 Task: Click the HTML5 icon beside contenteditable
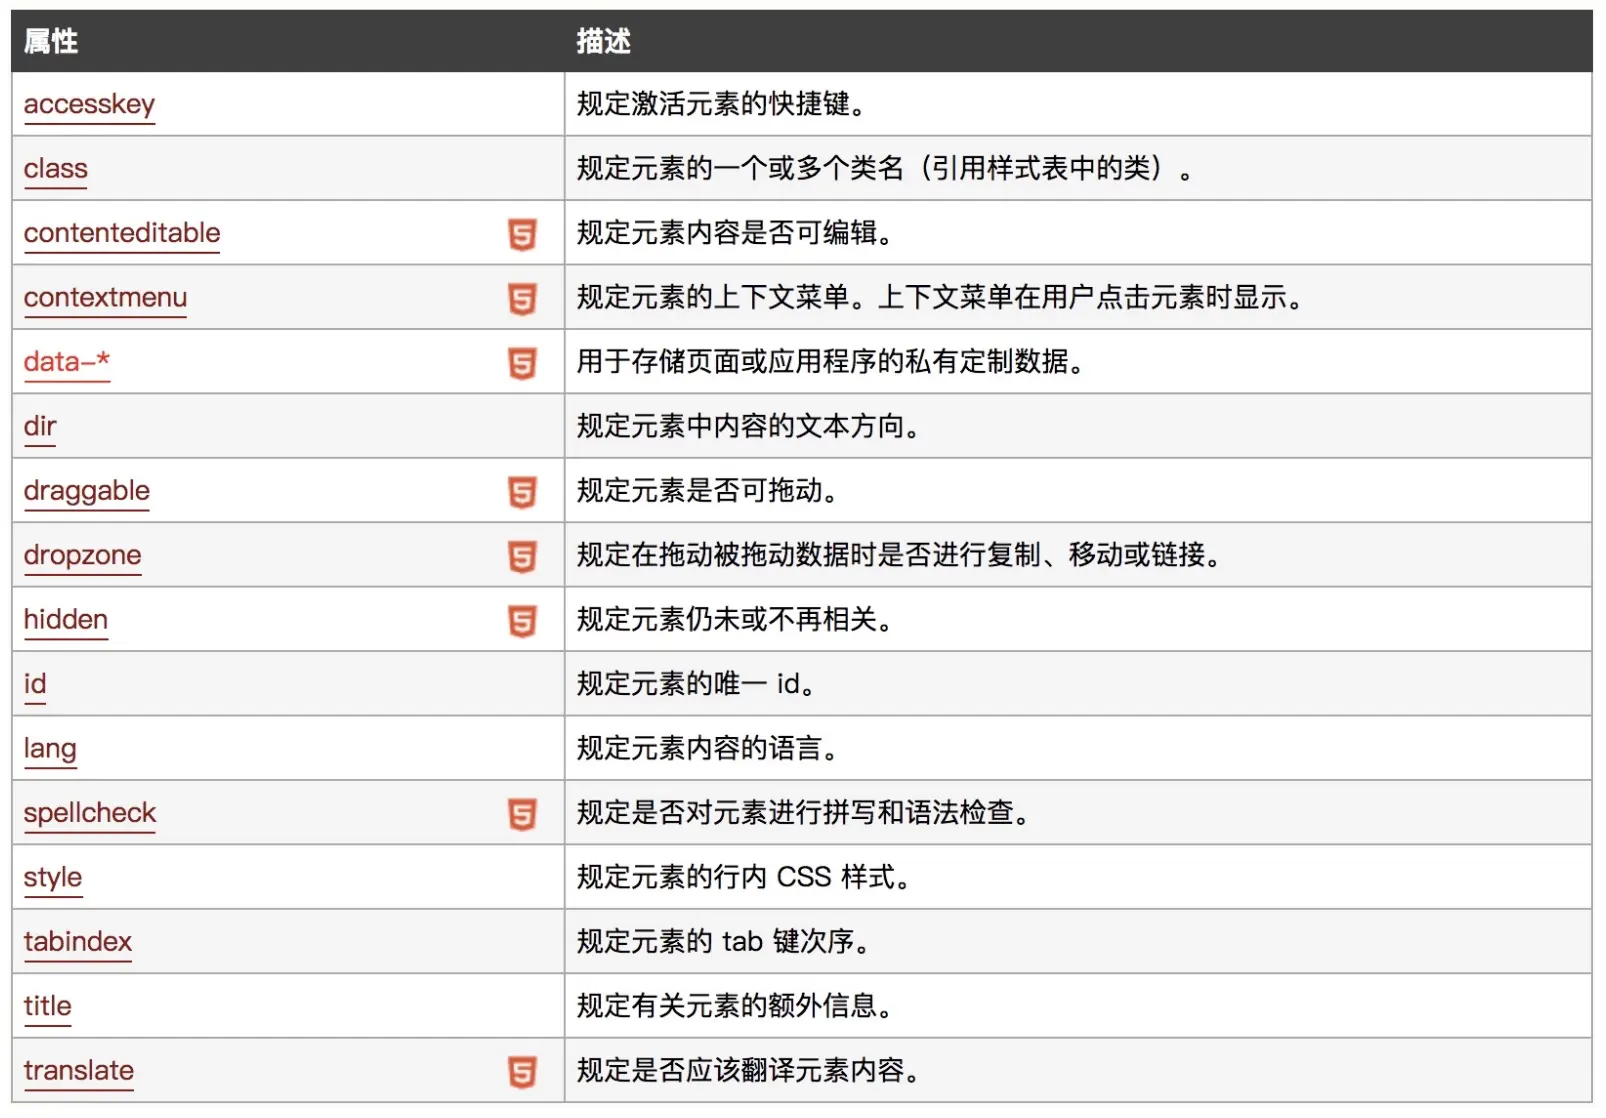[522, 234]
